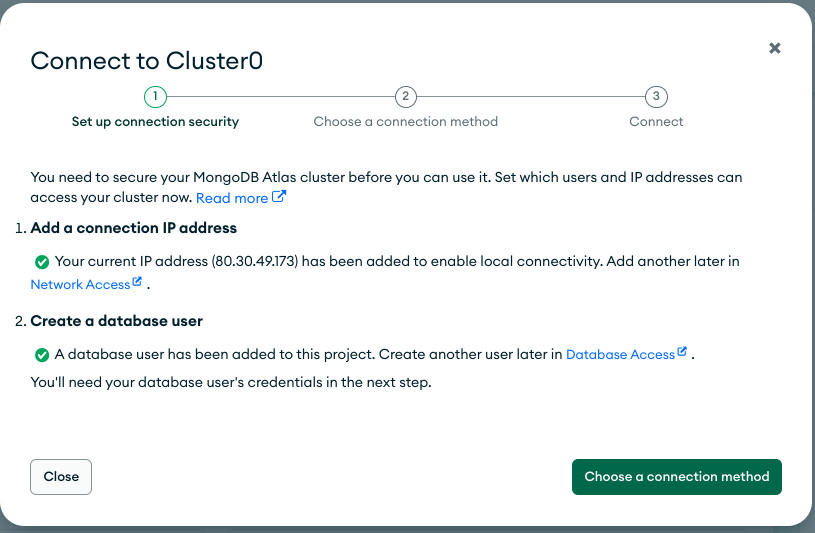This screenshot has width=815, height=533.
Task: Click the green checkmark beside database user added
Action: (x=42, y=355)
